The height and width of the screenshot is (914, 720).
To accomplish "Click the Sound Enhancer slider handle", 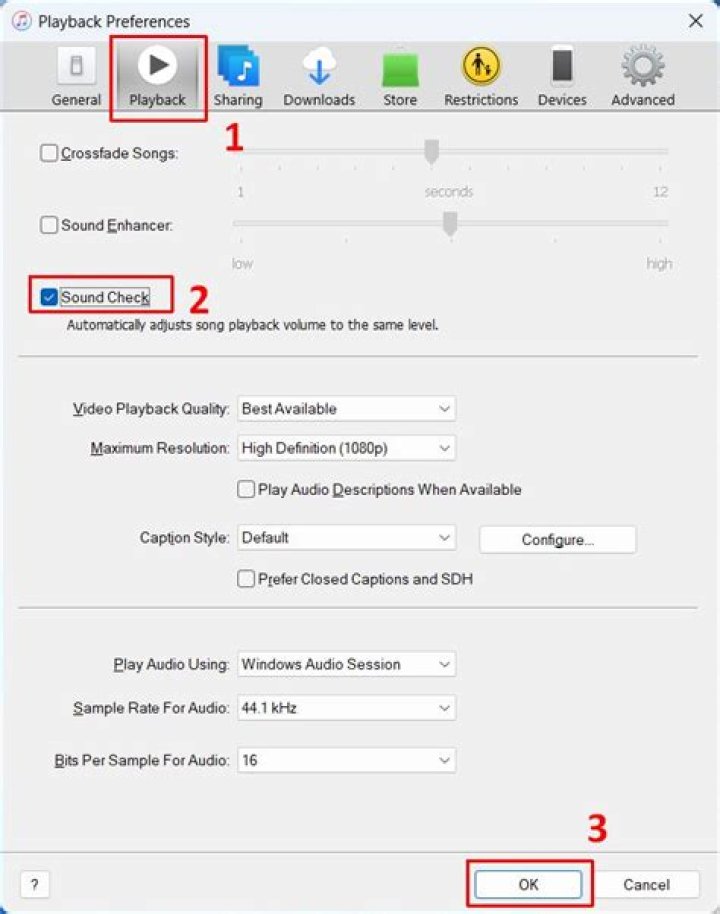I will [450, 224].
